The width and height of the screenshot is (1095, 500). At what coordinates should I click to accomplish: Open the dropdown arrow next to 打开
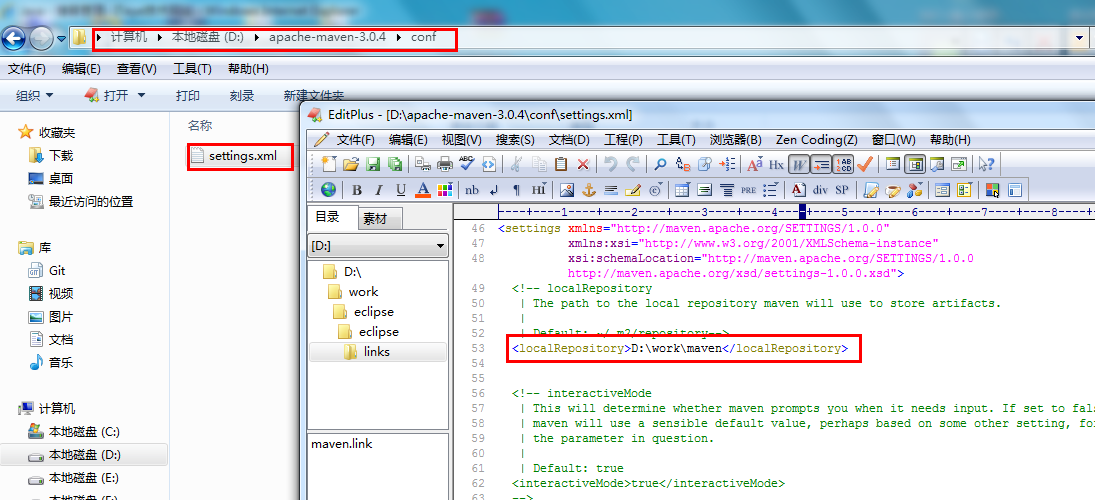coord(141,96)
